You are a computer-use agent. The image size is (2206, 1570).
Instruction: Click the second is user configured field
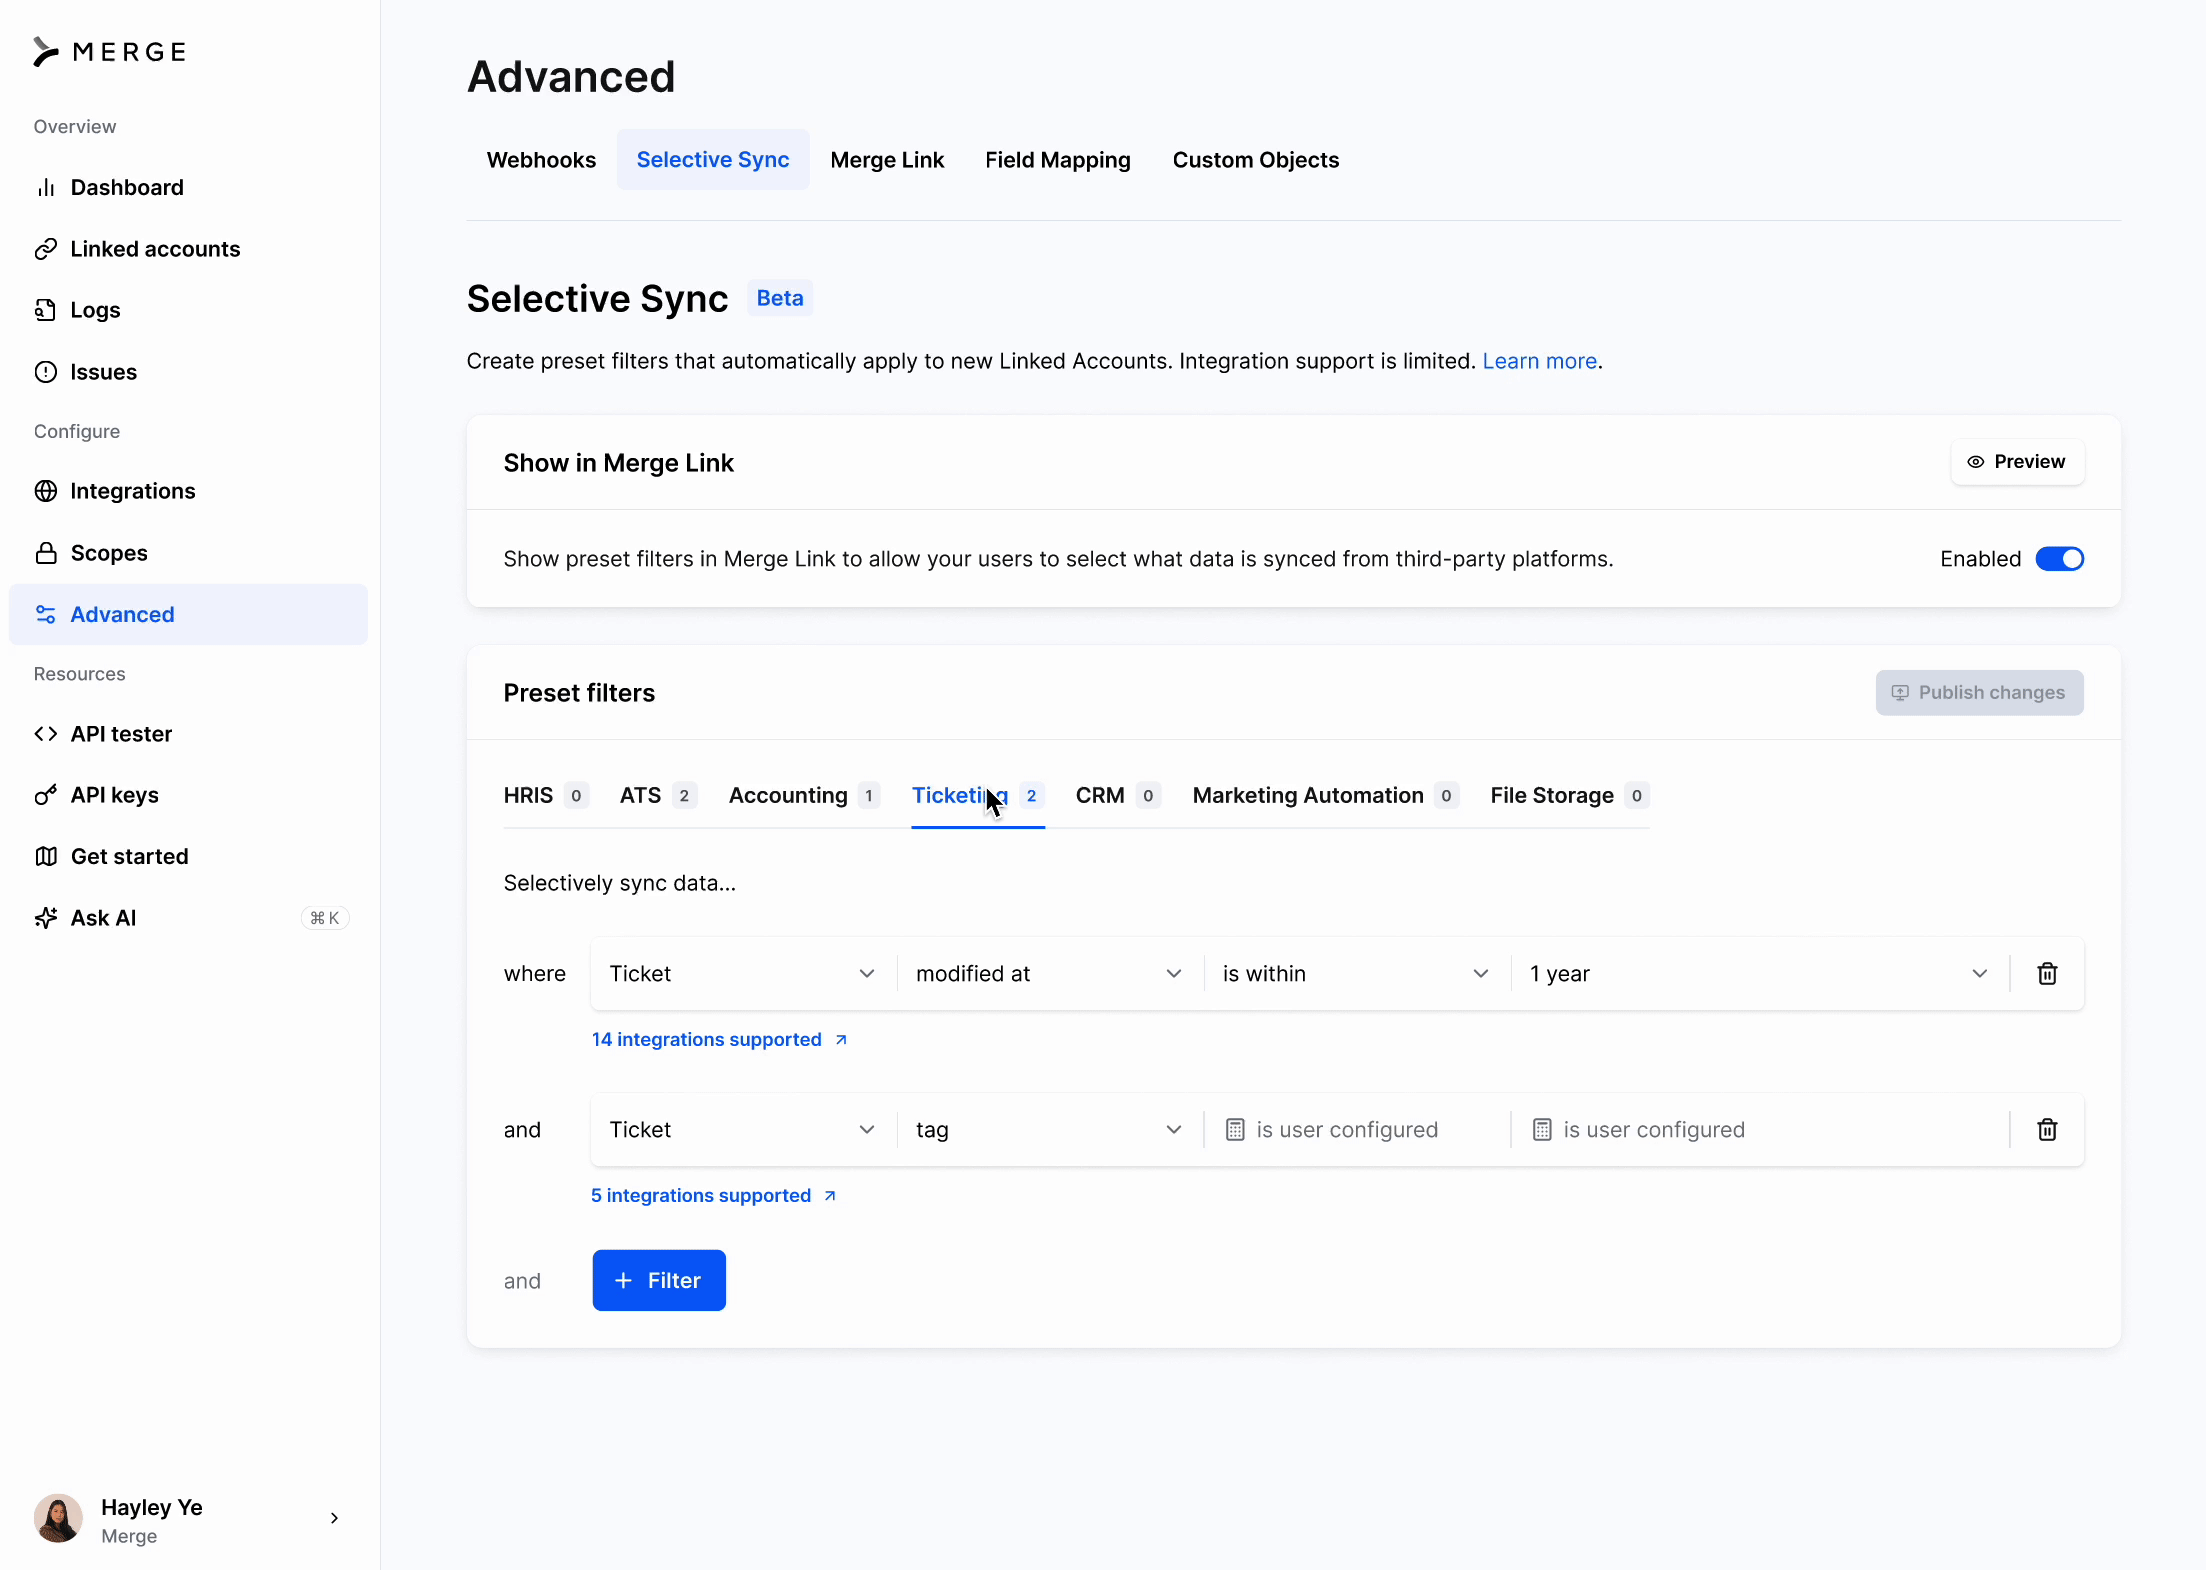coord(1760,1130)
